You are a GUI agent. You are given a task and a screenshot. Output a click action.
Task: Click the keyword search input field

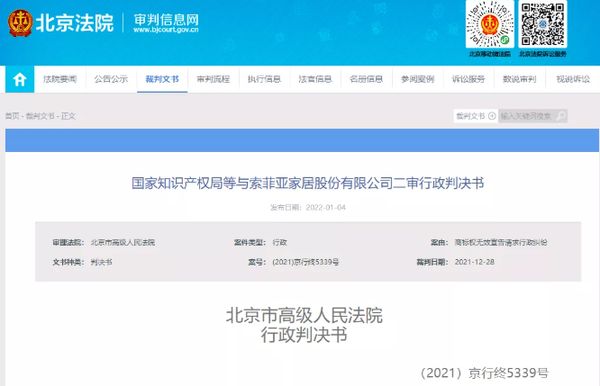click(527, 116)
